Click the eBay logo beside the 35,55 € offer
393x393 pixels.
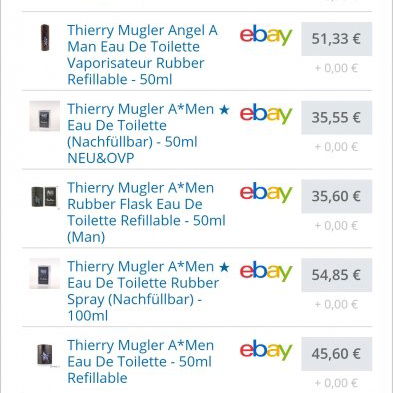(x=266, y=114)
